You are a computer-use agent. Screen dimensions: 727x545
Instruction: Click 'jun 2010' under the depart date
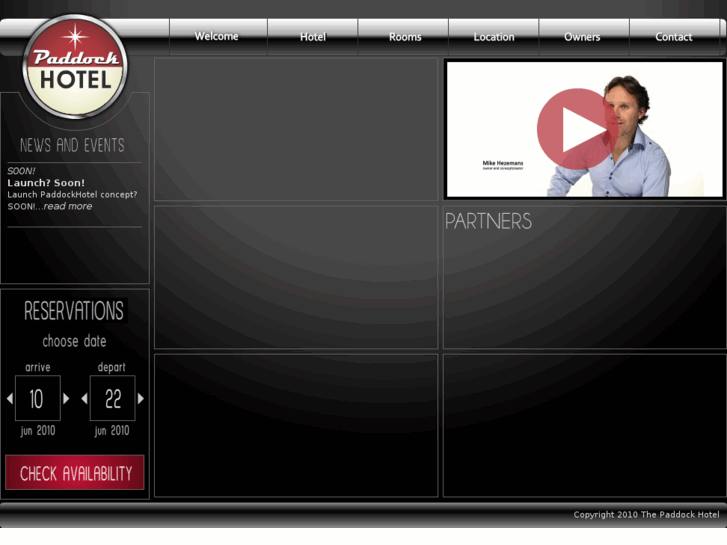[x=112, y=431]
